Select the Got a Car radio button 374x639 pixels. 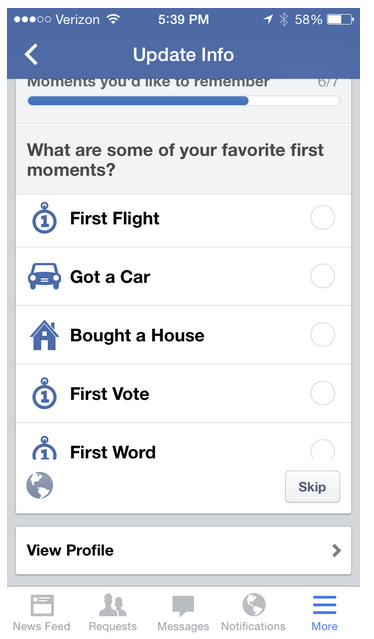pyautogui.click(x=323, y=276)
